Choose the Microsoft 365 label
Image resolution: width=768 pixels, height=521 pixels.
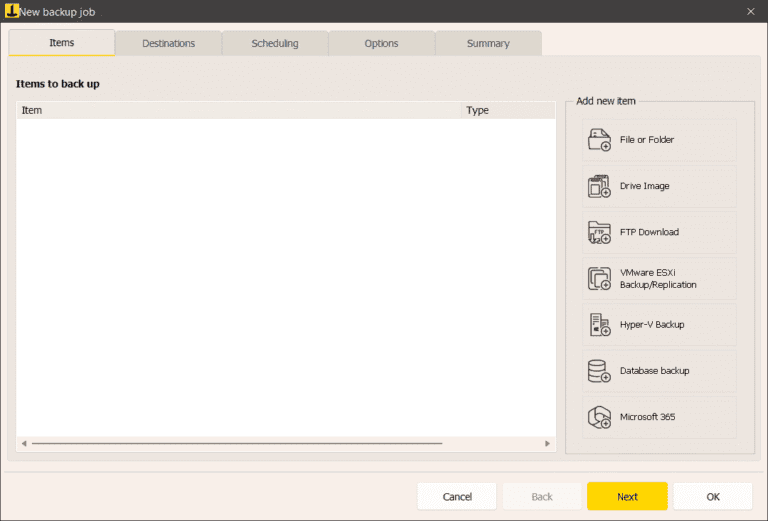point(647,417)
